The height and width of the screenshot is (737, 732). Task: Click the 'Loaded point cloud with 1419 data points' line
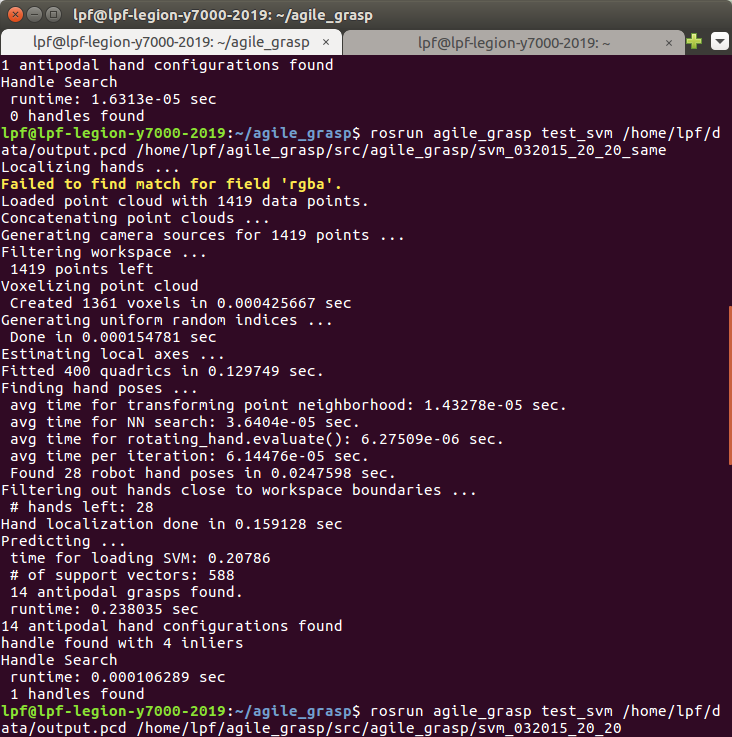coord(185,201)
